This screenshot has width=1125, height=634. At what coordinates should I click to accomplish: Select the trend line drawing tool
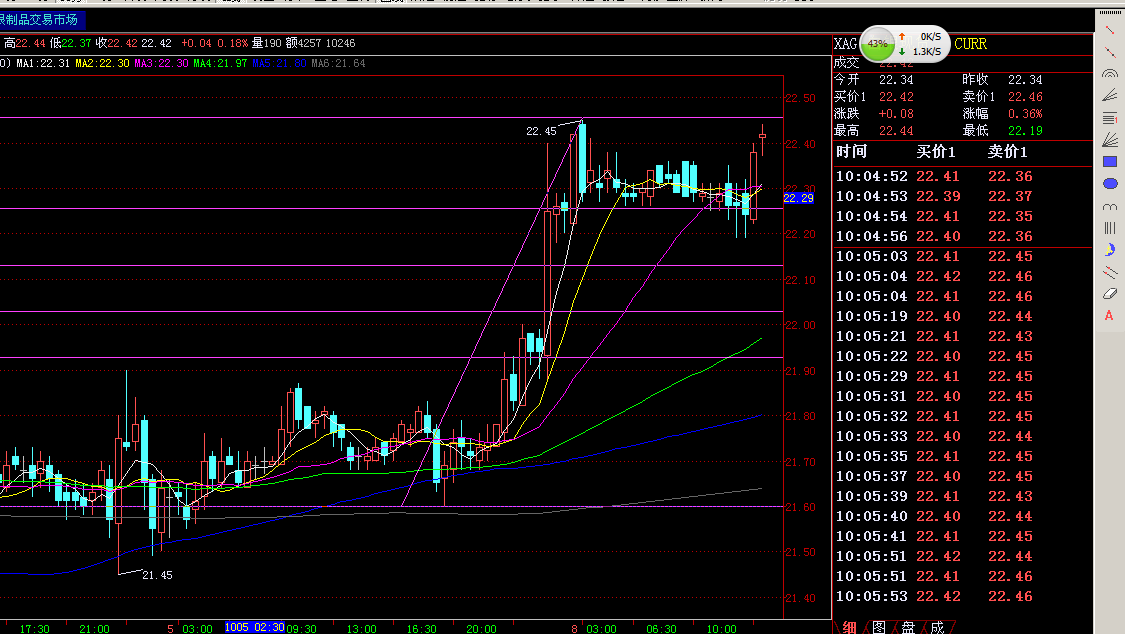[1109, 29]
